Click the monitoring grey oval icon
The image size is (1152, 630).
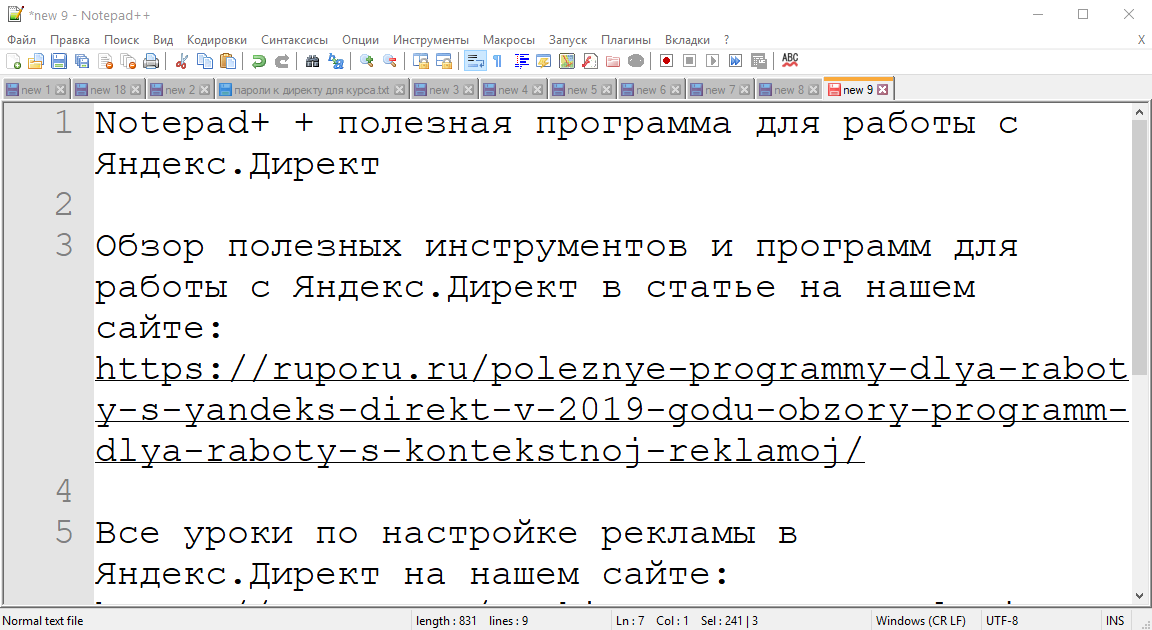636,61
